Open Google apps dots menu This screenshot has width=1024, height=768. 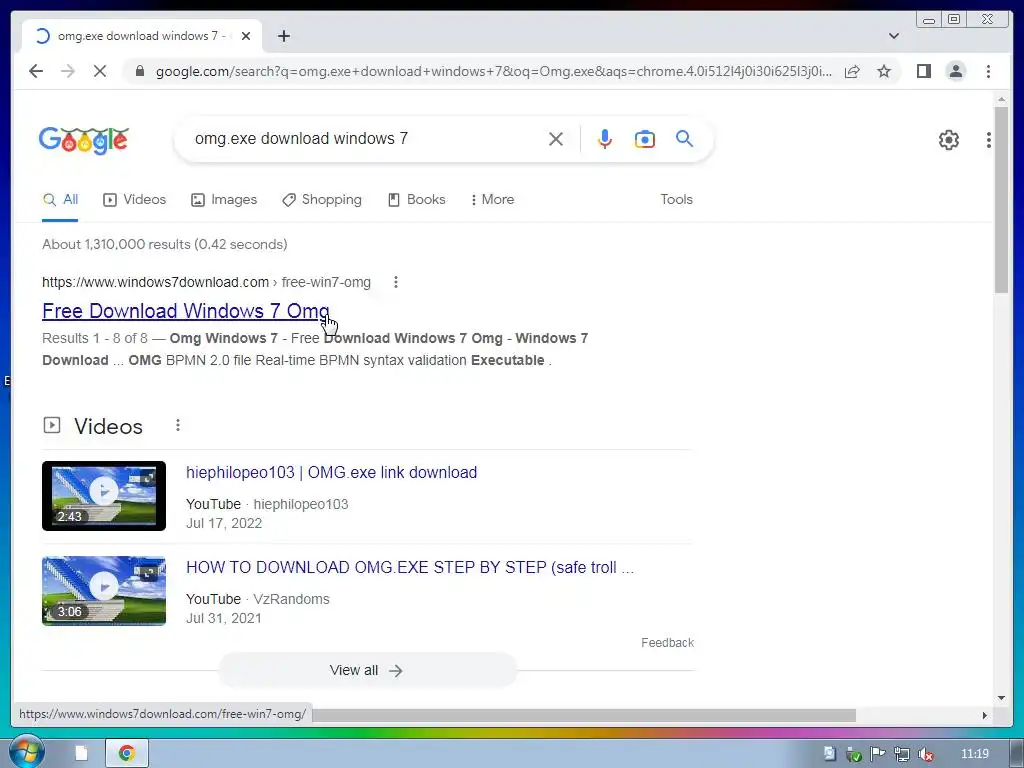click(x=989, y=139)
